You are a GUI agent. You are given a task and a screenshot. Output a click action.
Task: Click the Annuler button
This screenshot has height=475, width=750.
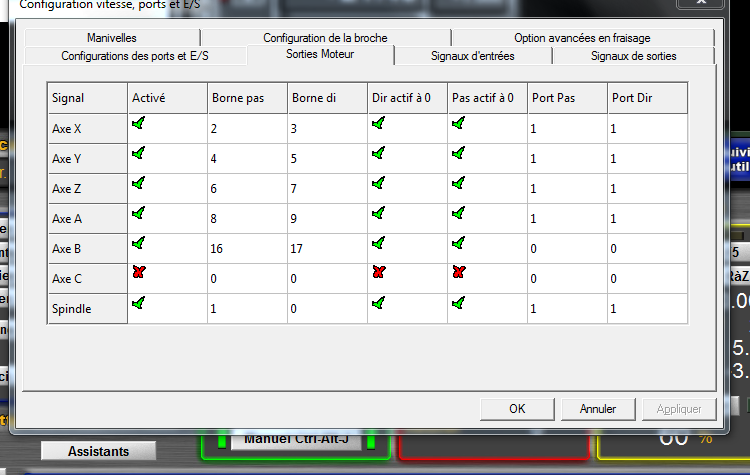coord(598,408)
